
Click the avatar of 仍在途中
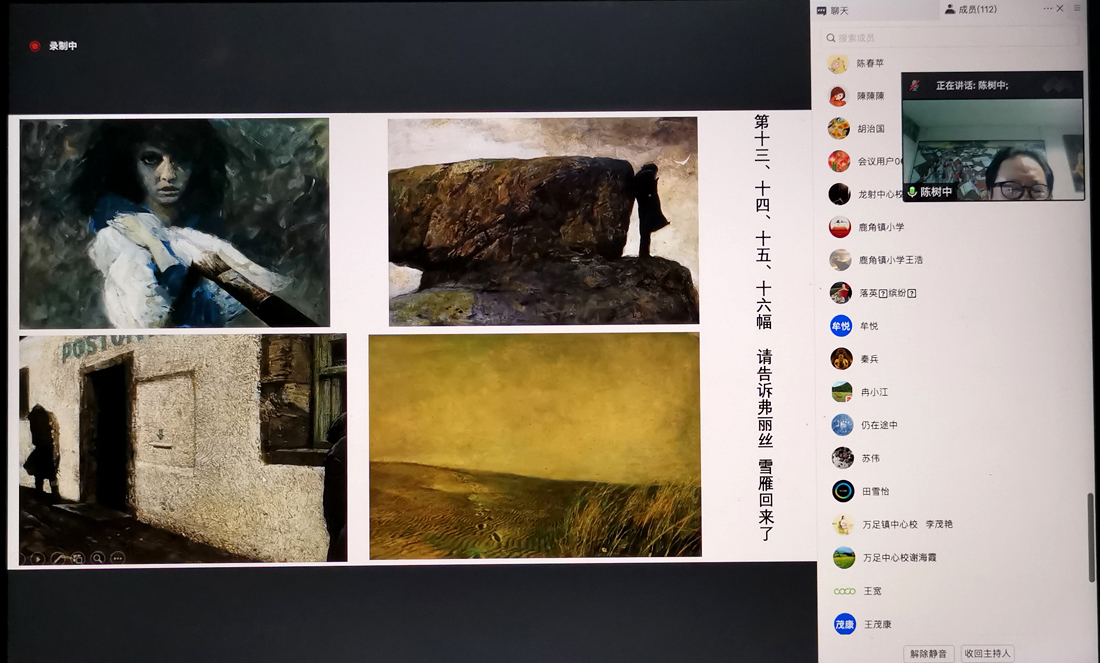[x=842, y=424]
